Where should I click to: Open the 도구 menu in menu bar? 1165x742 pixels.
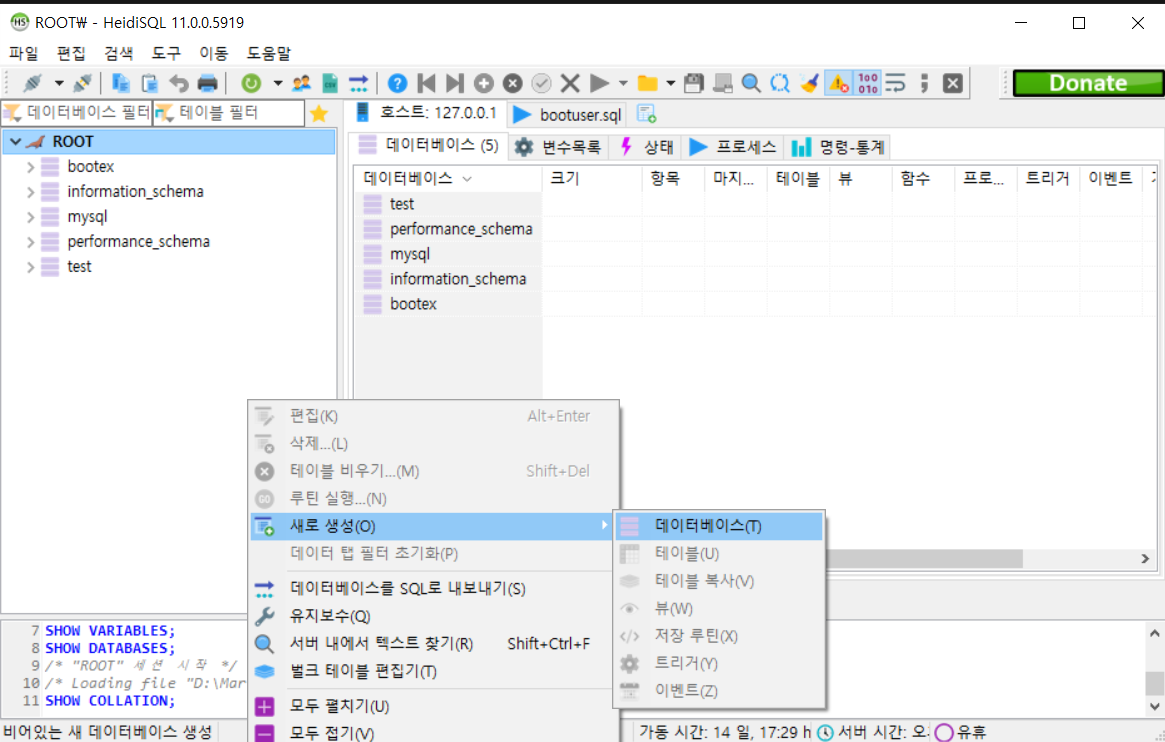pos(166,53)
